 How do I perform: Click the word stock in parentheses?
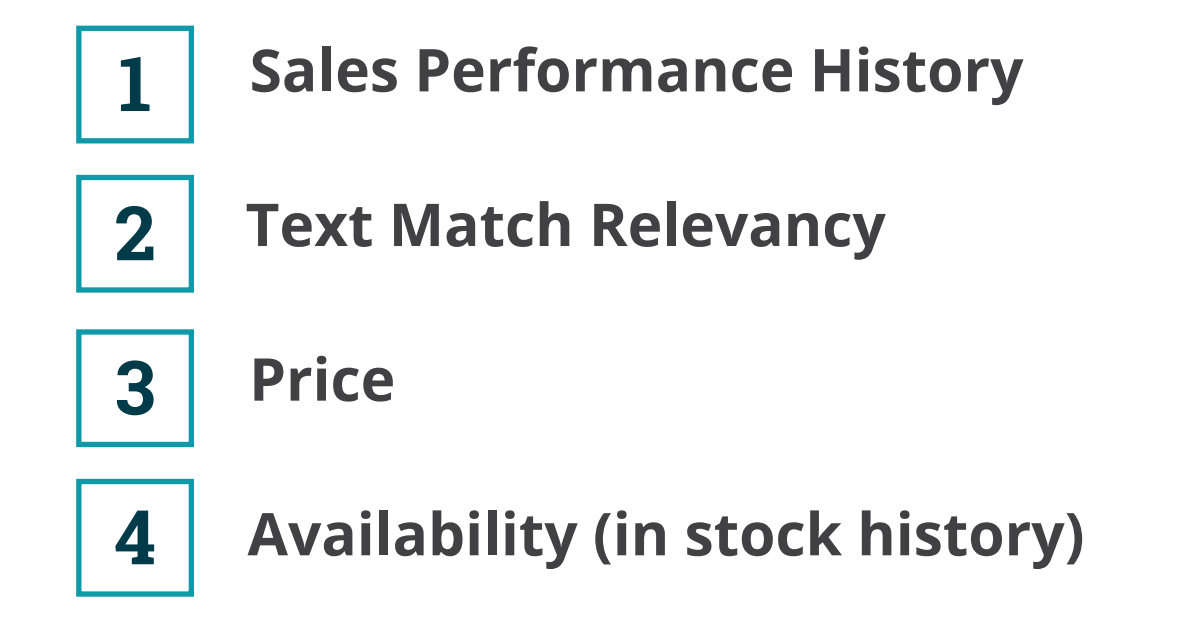coord(763,534)
